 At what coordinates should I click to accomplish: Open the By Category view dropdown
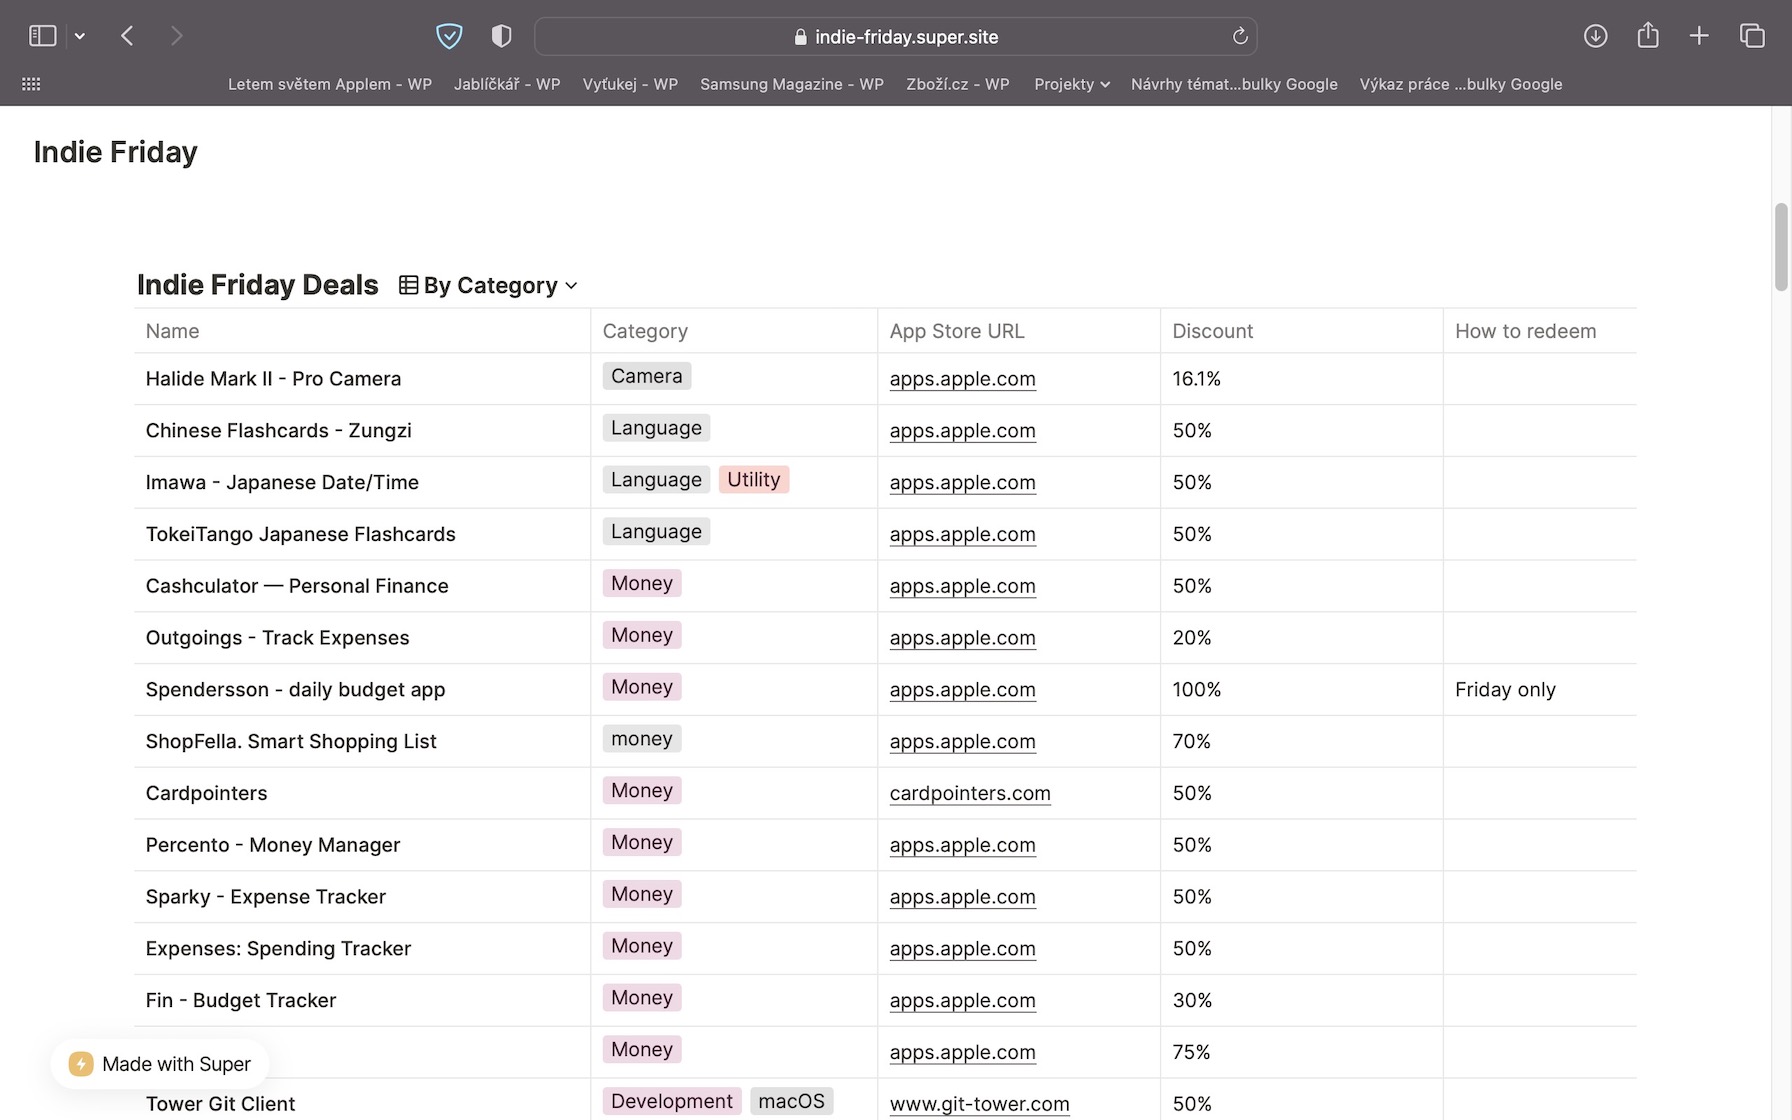coord(489,286)
